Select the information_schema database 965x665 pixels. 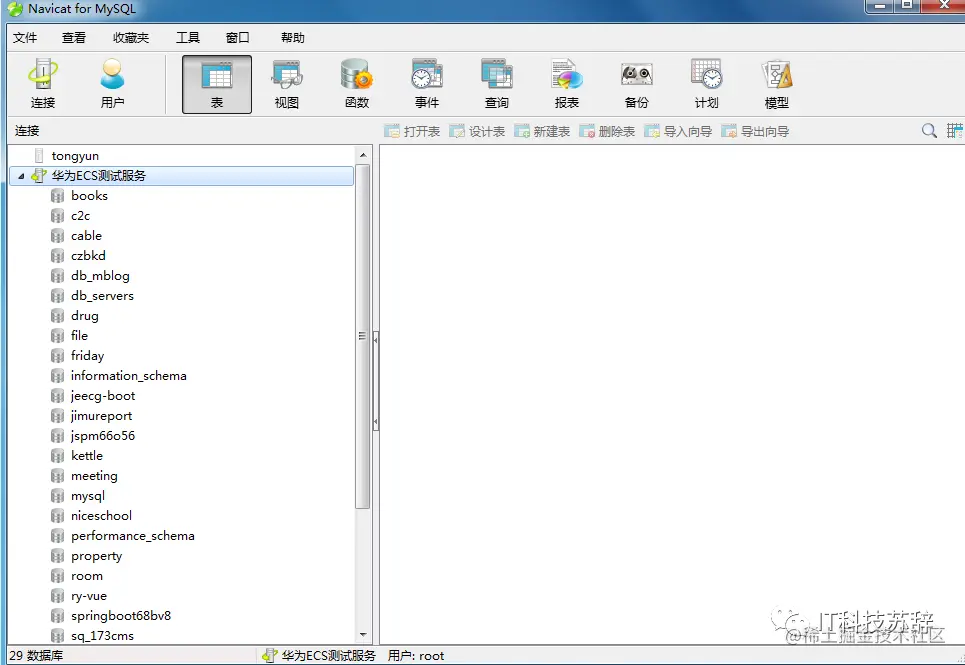129,376
